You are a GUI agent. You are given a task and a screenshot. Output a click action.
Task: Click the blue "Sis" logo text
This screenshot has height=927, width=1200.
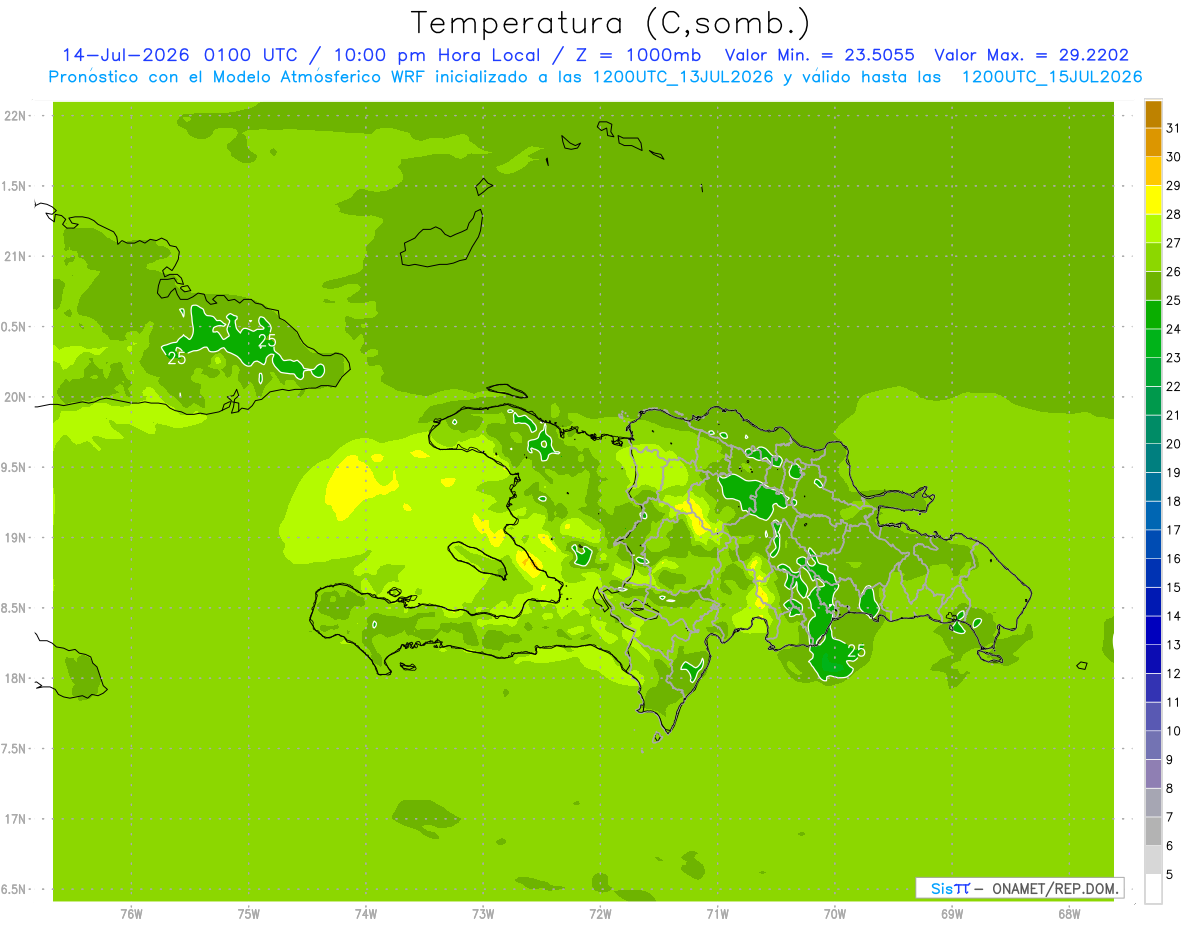pyautogui.click(x=943, y=888)
